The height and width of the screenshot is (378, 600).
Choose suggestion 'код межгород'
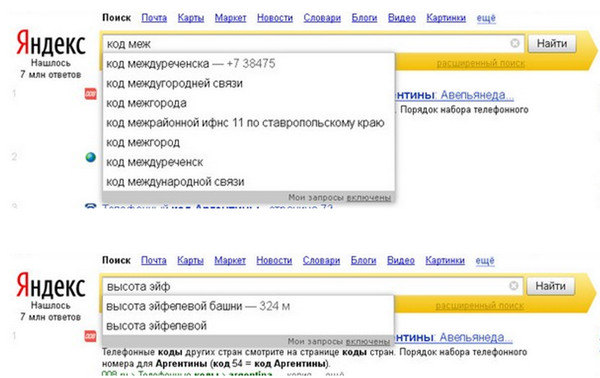coord(249,143)
